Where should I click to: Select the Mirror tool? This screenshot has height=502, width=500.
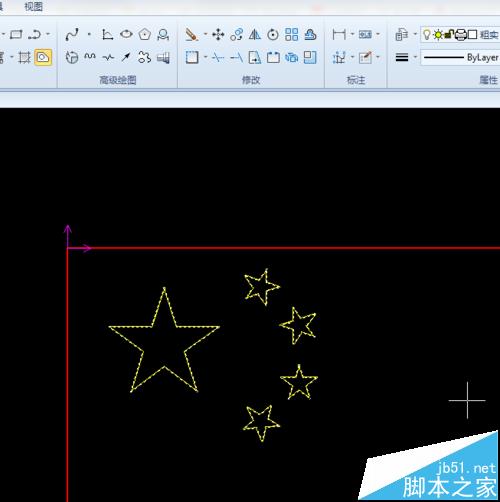(255, 34)
